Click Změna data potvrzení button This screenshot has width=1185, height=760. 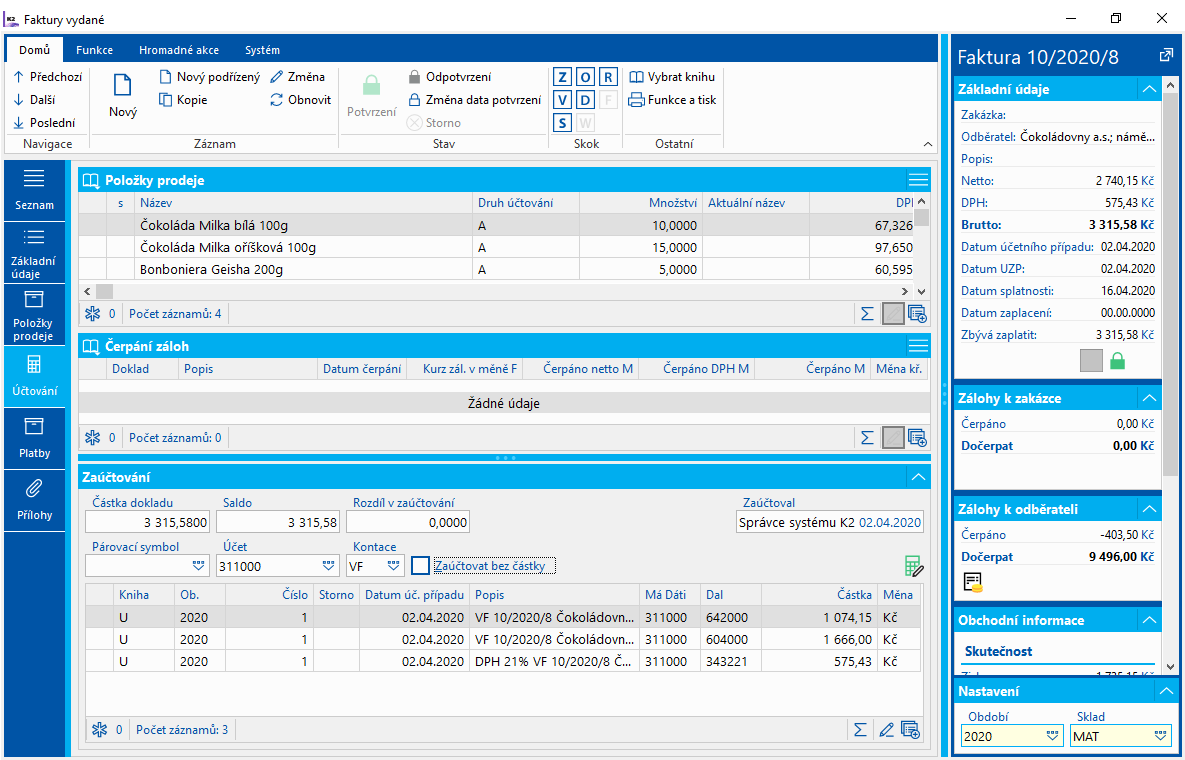point(475,100)
